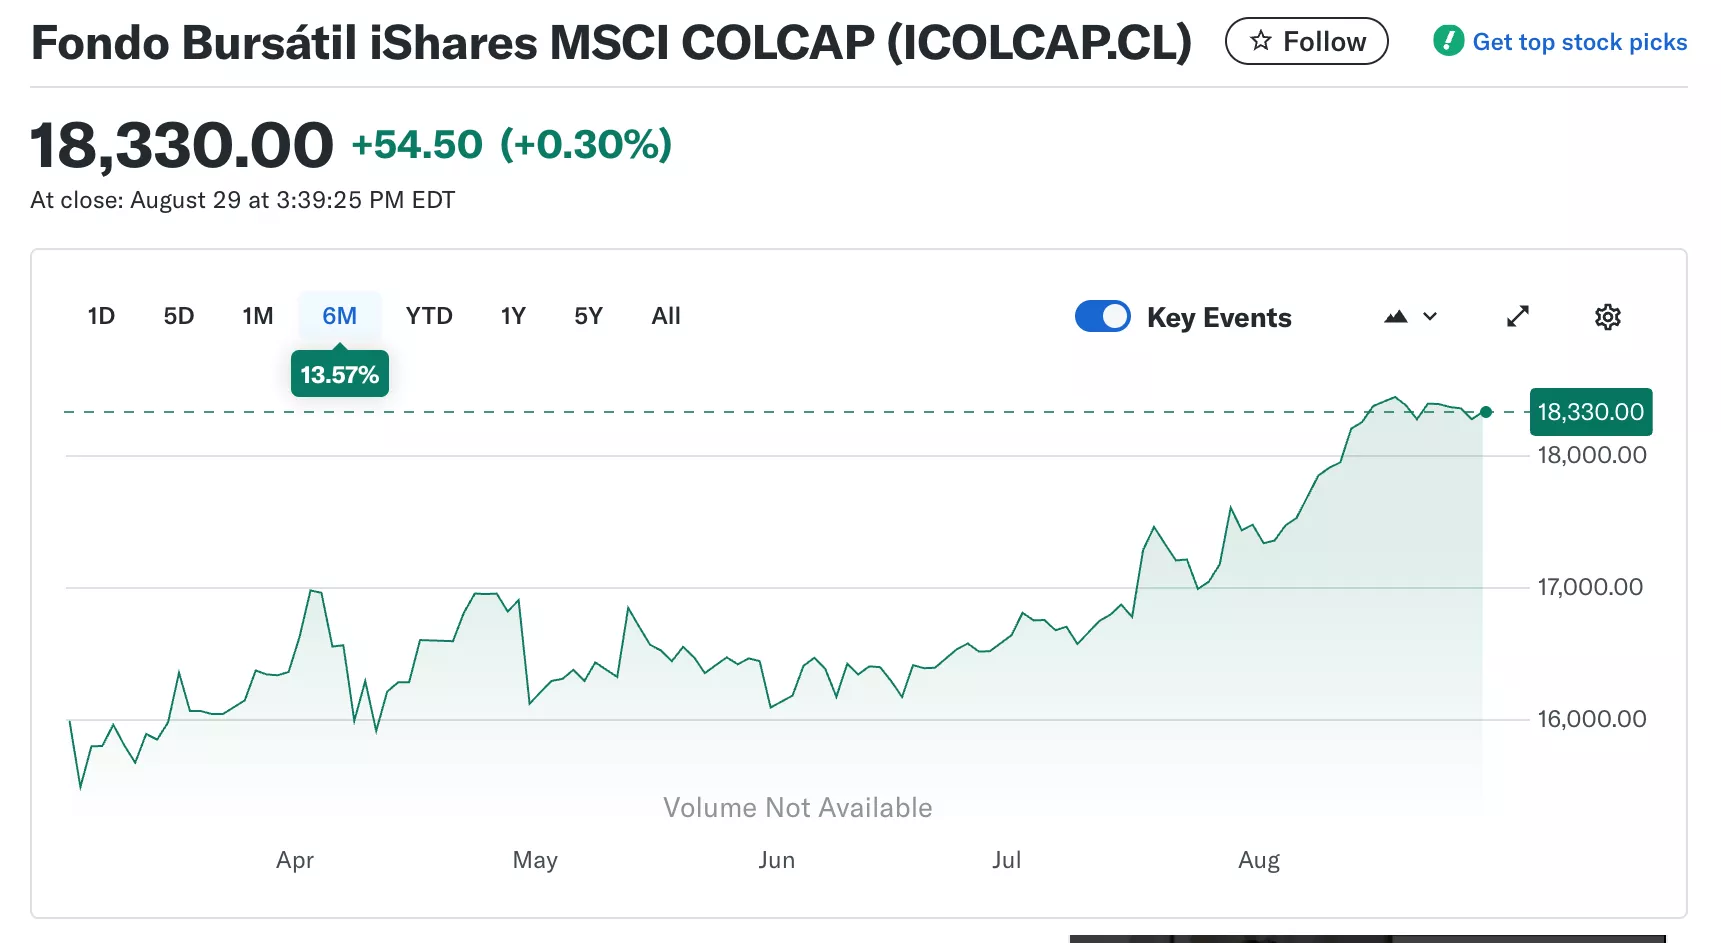
Task: Click the At close timestamp text
Action: (x=243, y=200)
